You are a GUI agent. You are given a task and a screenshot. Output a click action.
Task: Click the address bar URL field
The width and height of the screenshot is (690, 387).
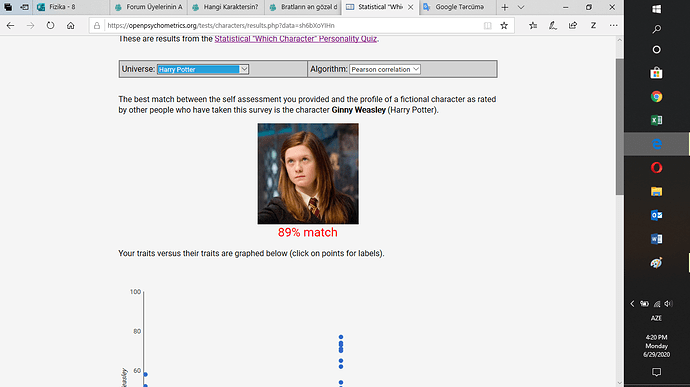293,26
